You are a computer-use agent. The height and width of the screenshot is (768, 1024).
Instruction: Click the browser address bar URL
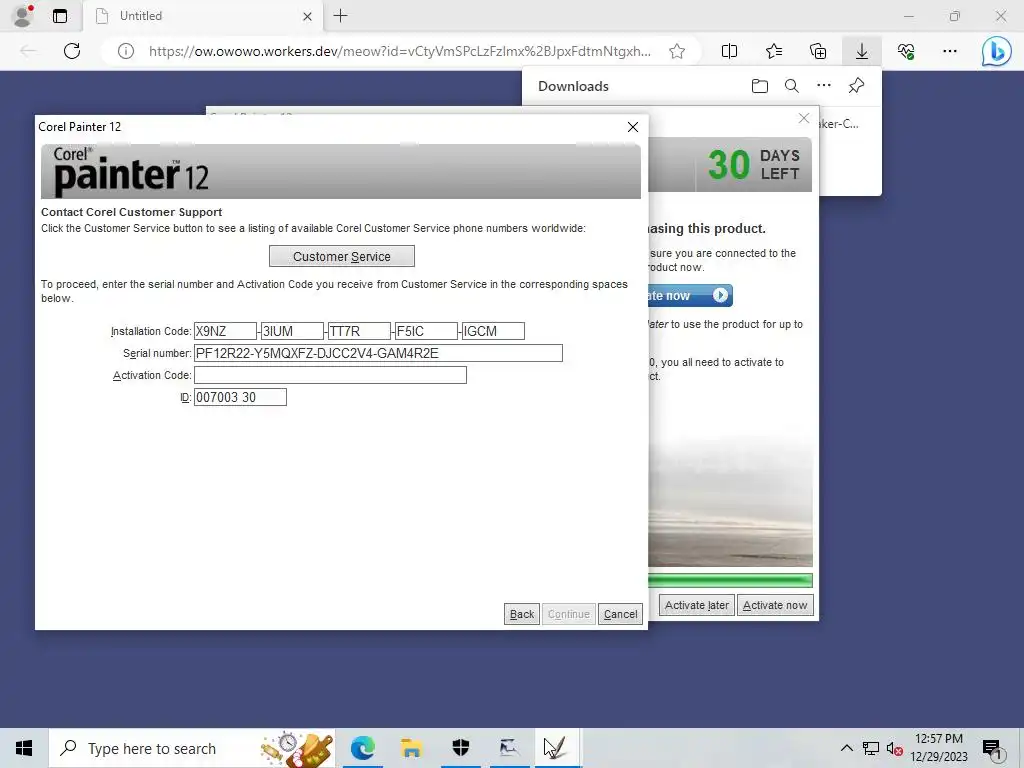(x=400, y=51)
